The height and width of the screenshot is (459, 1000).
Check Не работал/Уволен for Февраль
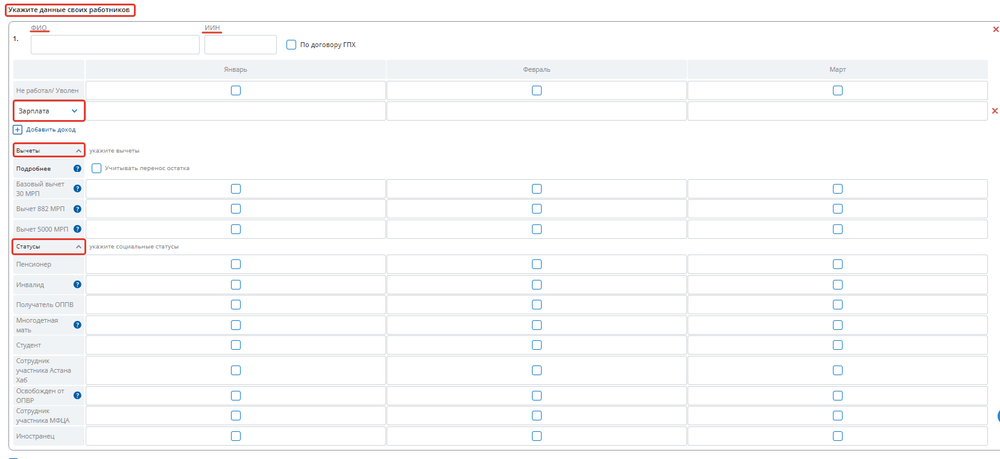pos(537,91)
